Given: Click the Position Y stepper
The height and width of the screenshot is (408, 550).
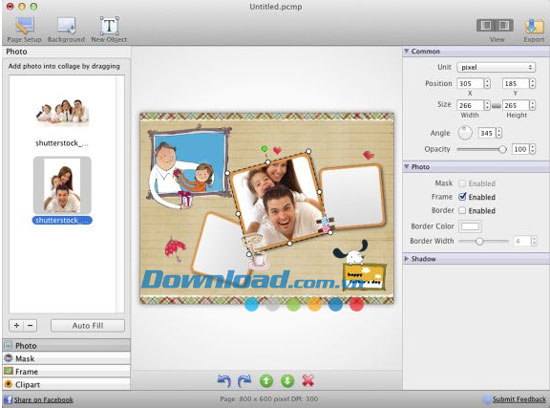Looking at the screenshot, I should click(x=532, y=83).
